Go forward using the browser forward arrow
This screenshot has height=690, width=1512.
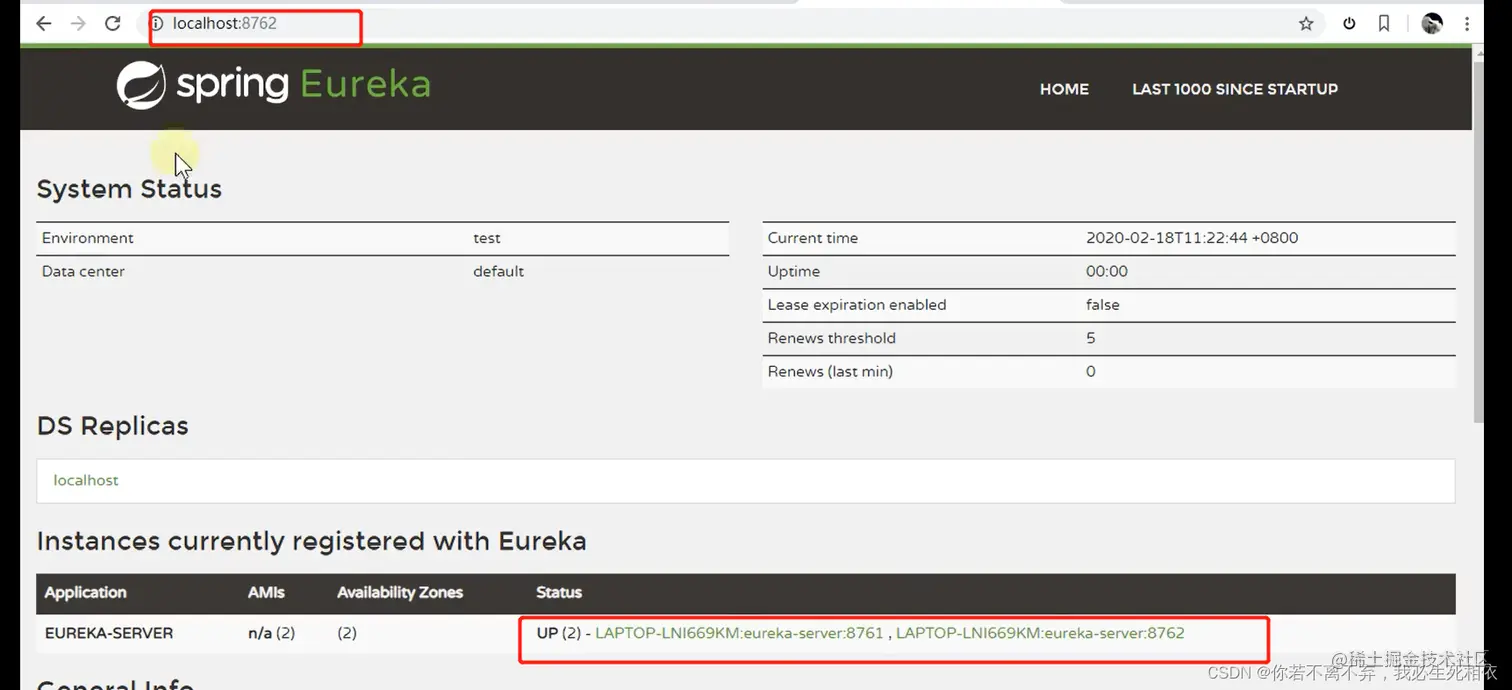tap(78, 23)
